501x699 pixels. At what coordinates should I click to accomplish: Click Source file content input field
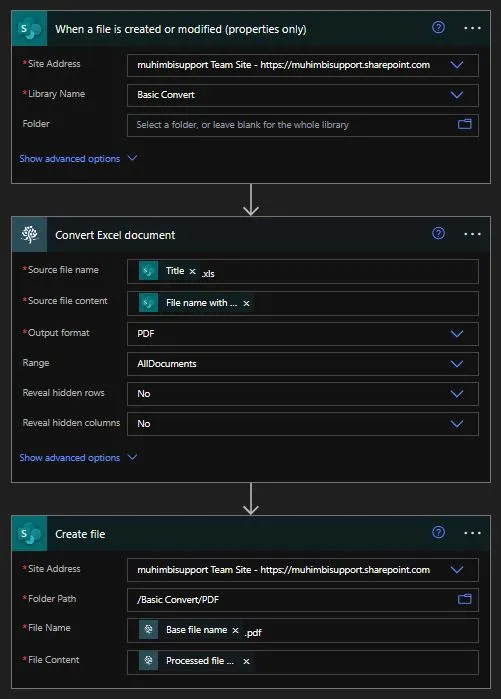[x=303, y=303]
